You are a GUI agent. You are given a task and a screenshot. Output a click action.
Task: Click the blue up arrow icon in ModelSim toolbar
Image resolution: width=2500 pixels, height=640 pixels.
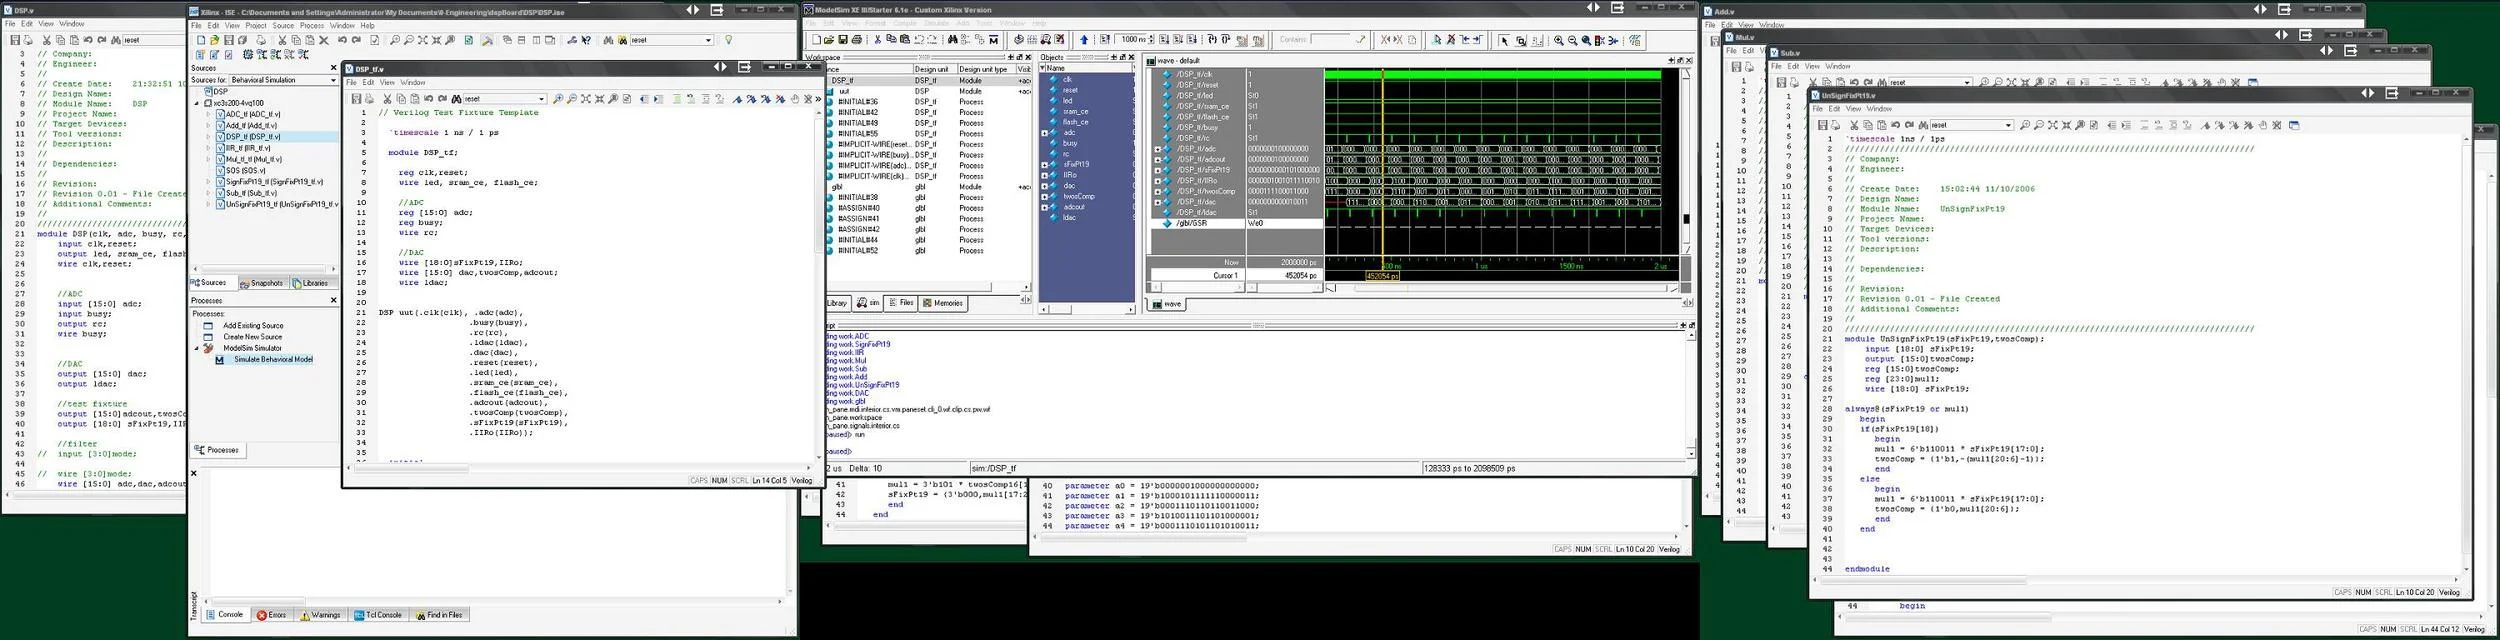coord(1084,40)
